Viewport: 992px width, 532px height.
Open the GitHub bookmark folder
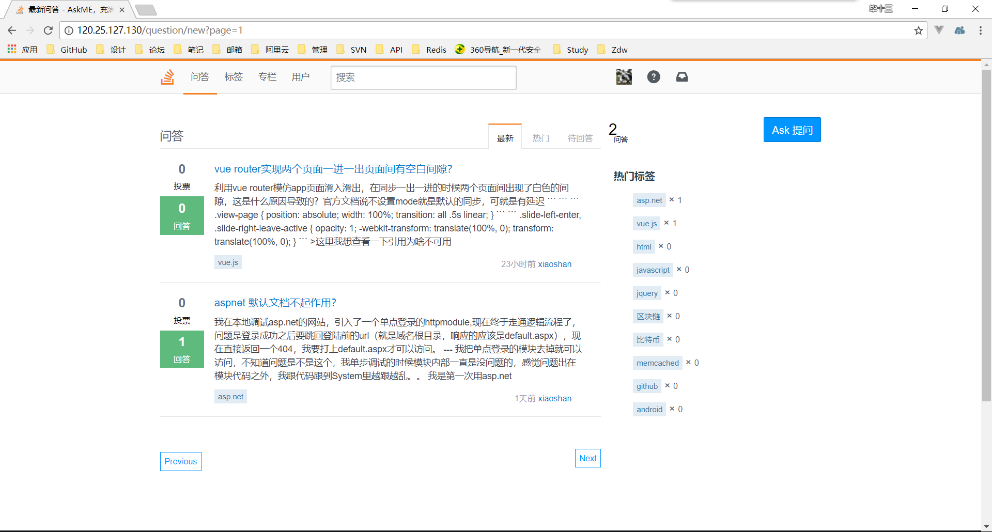[66, 49]
